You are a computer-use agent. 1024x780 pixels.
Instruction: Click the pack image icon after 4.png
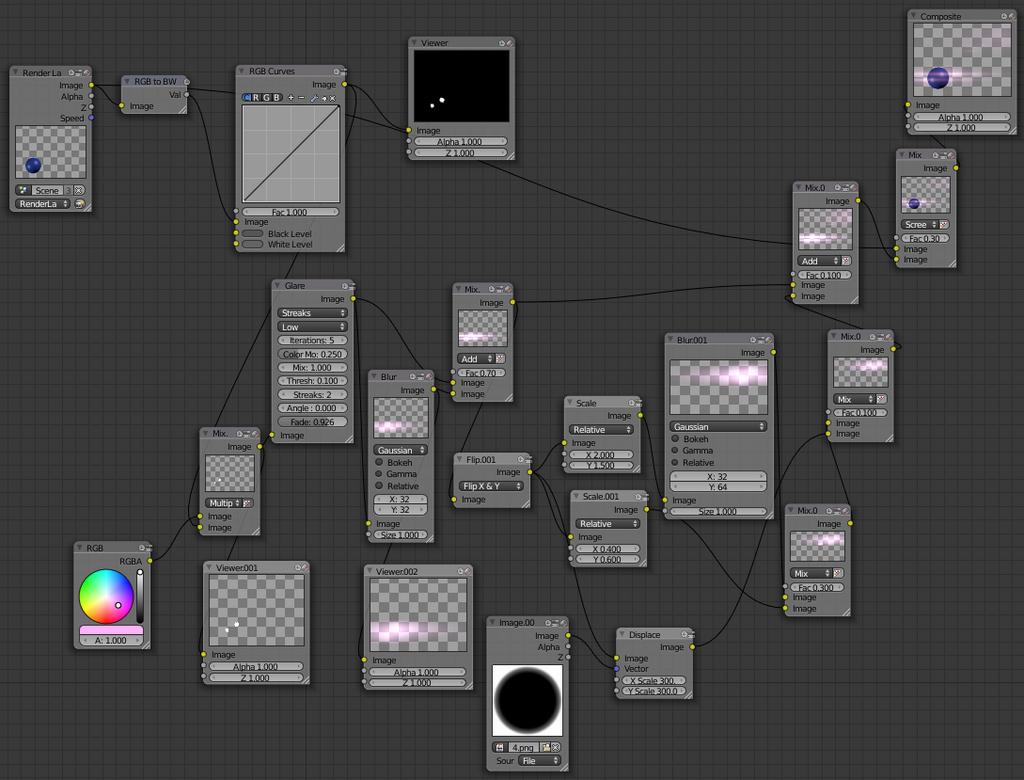545,747
